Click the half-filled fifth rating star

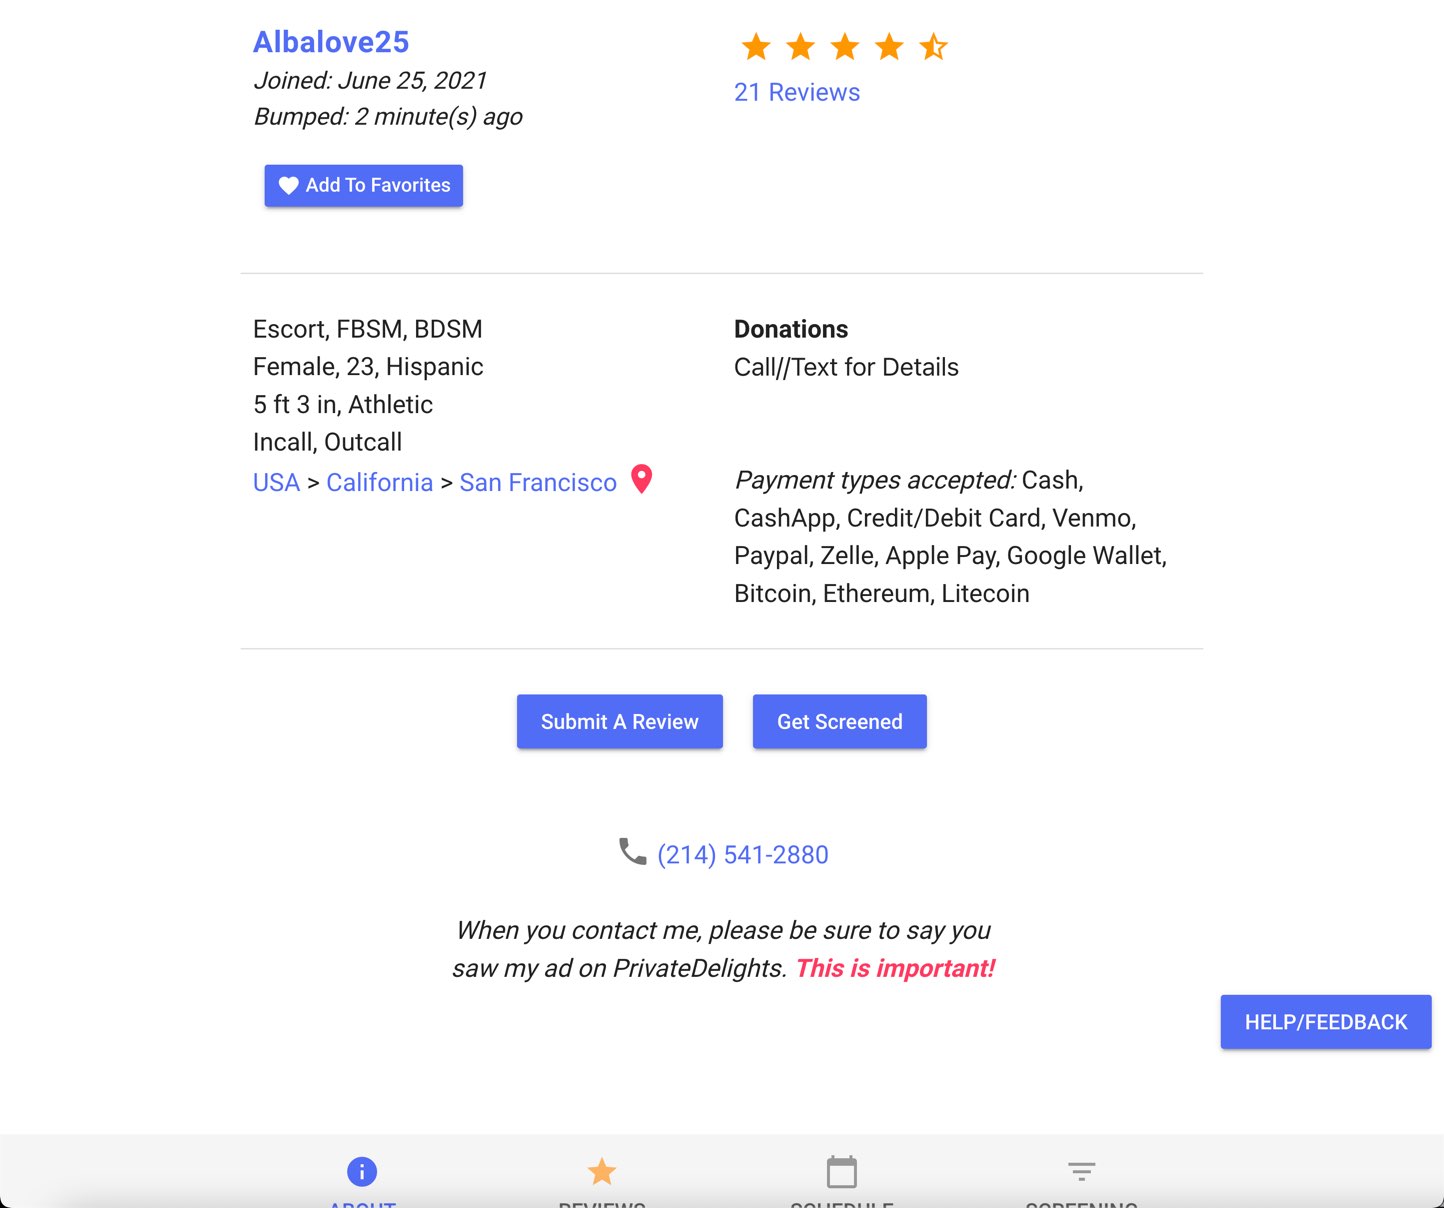(933, 46)
